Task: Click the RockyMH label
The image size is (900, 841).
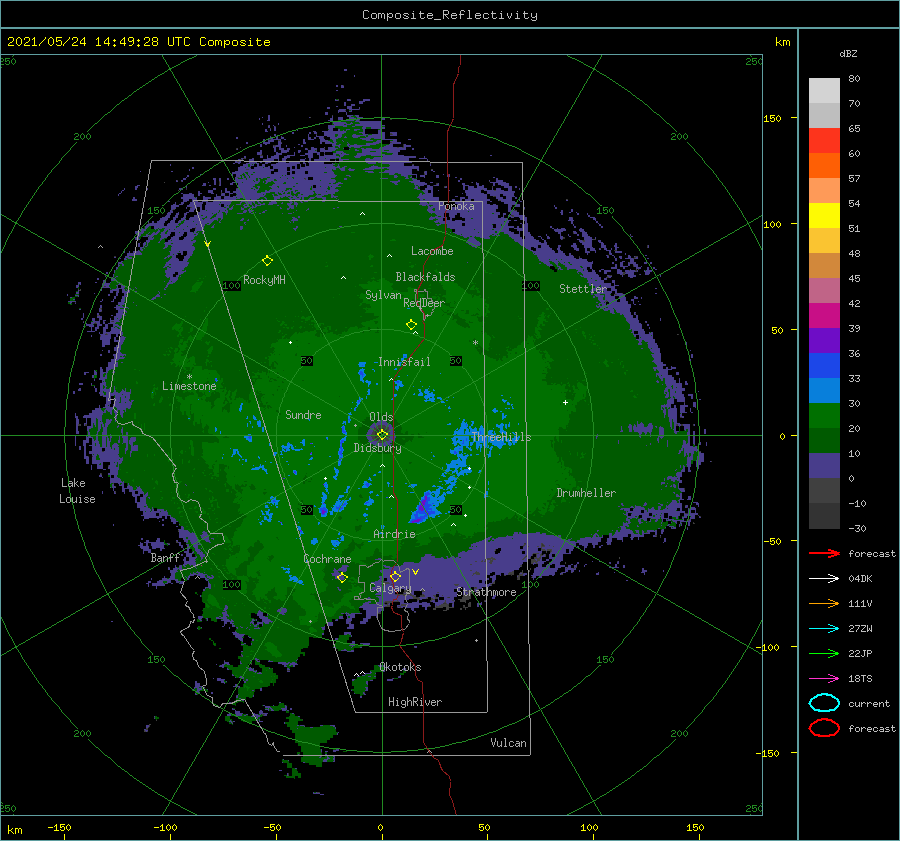Action: 264,280
